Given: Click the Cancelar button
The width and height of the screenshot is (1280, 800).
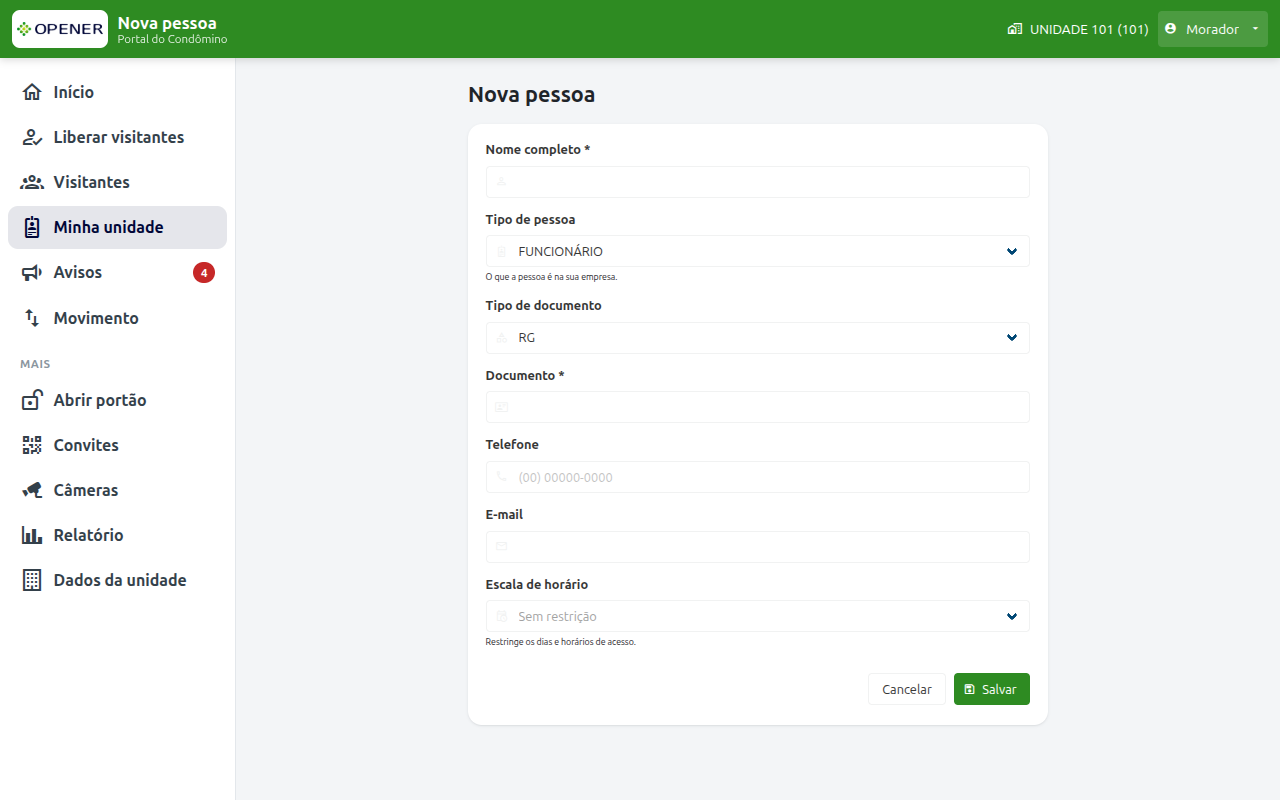Looking at the screenshot, I should point(907,689).
